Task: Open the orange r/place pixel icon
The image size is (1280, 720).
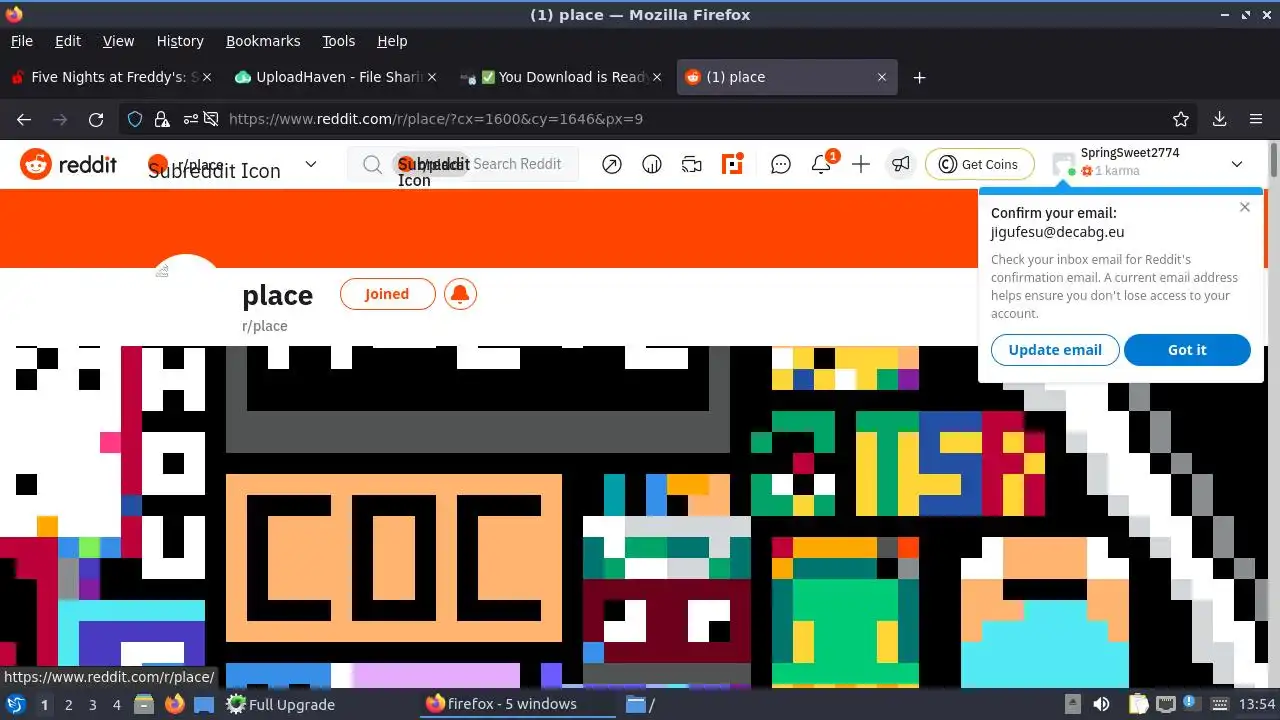Action: point(733,164)
